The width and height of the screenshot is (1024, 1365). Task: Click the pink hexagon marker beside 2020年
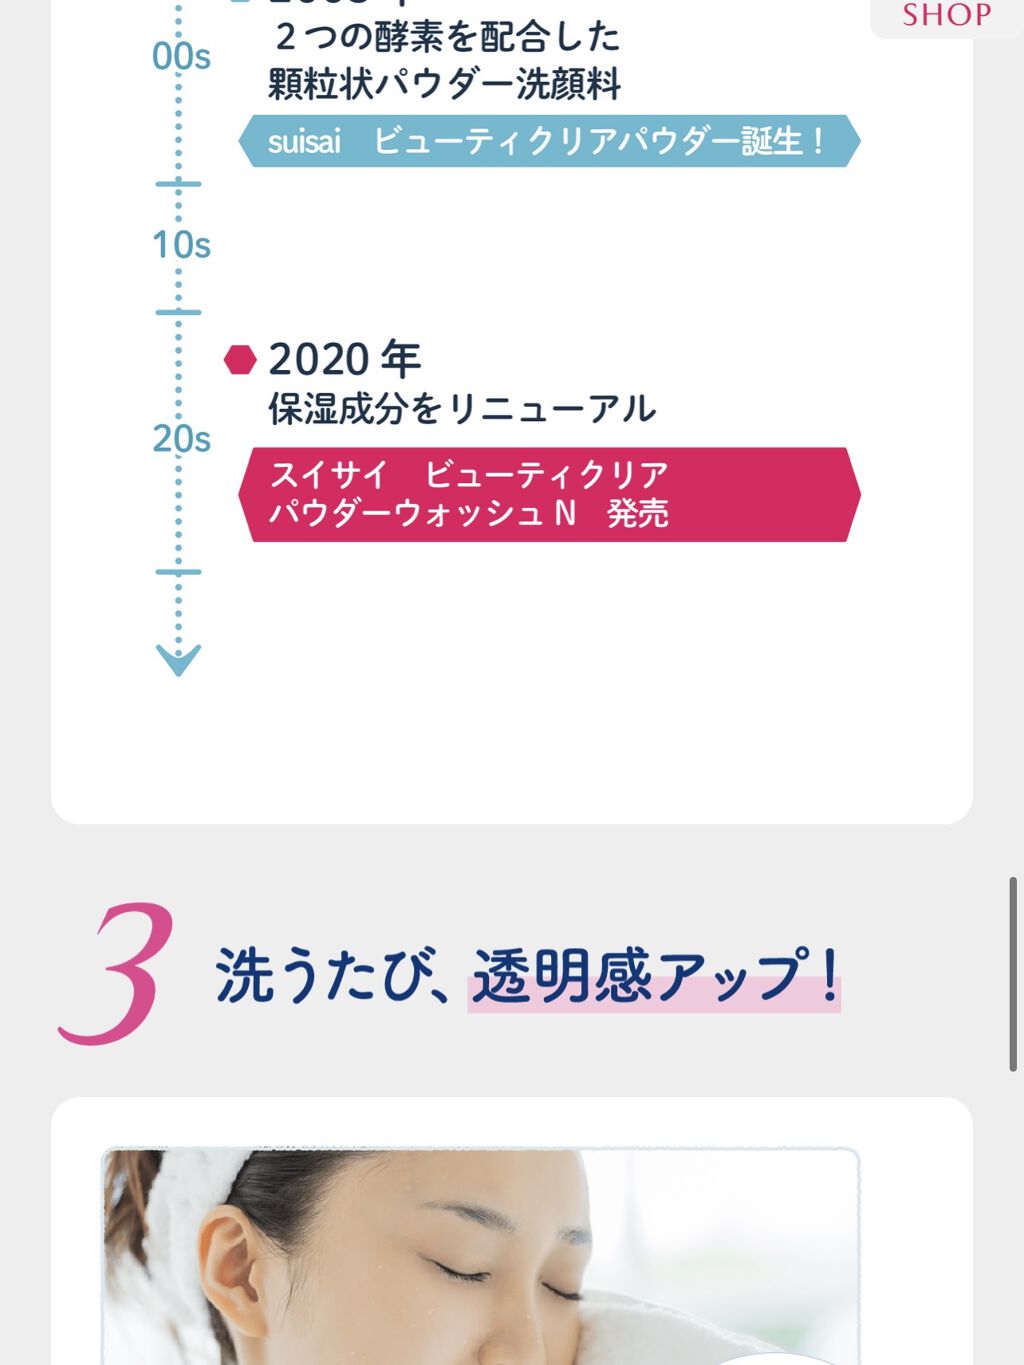click(x=240, y=360)
